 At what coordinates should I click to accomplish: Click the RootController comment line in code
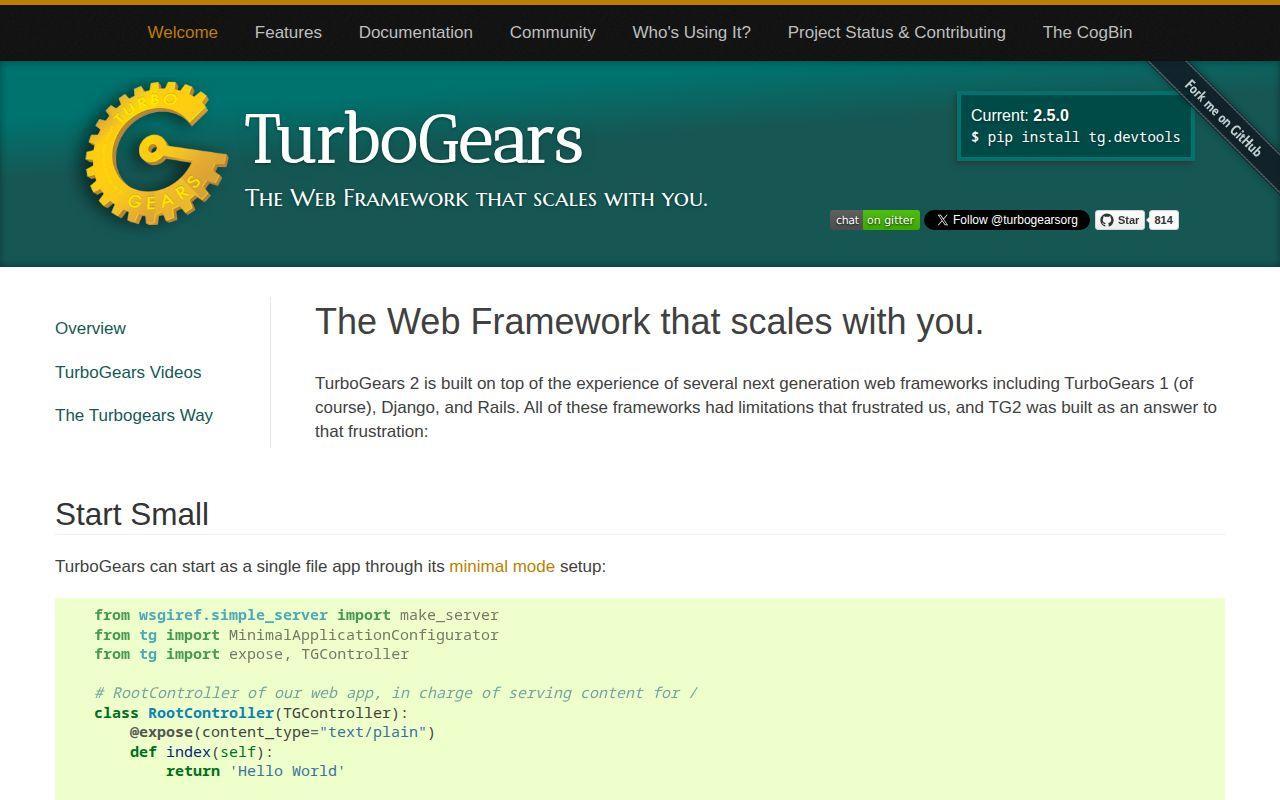tap(396, 693)
